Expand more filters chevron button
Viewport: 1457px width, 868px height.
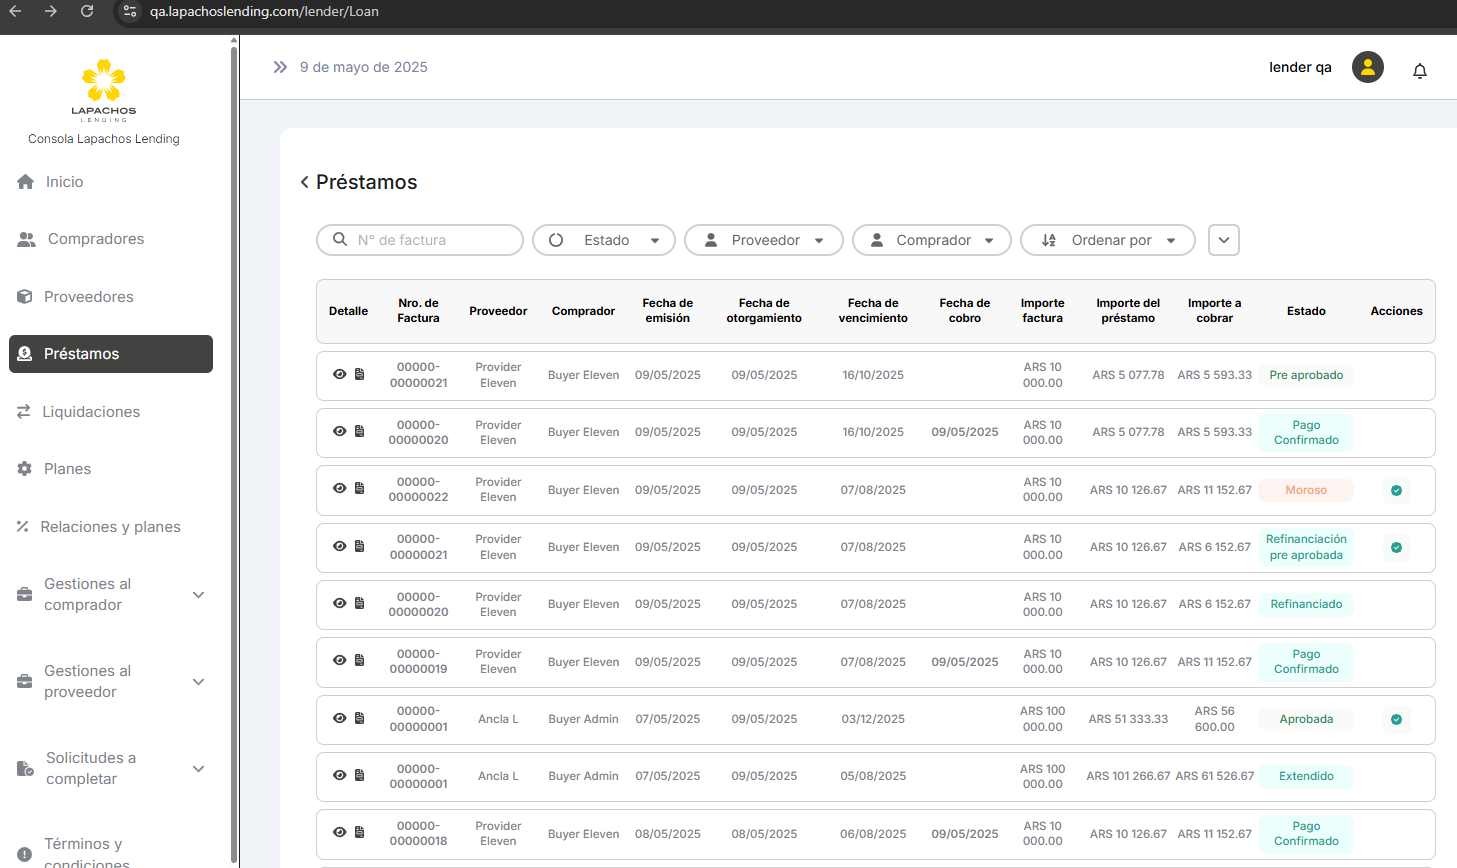point(1224,240)
